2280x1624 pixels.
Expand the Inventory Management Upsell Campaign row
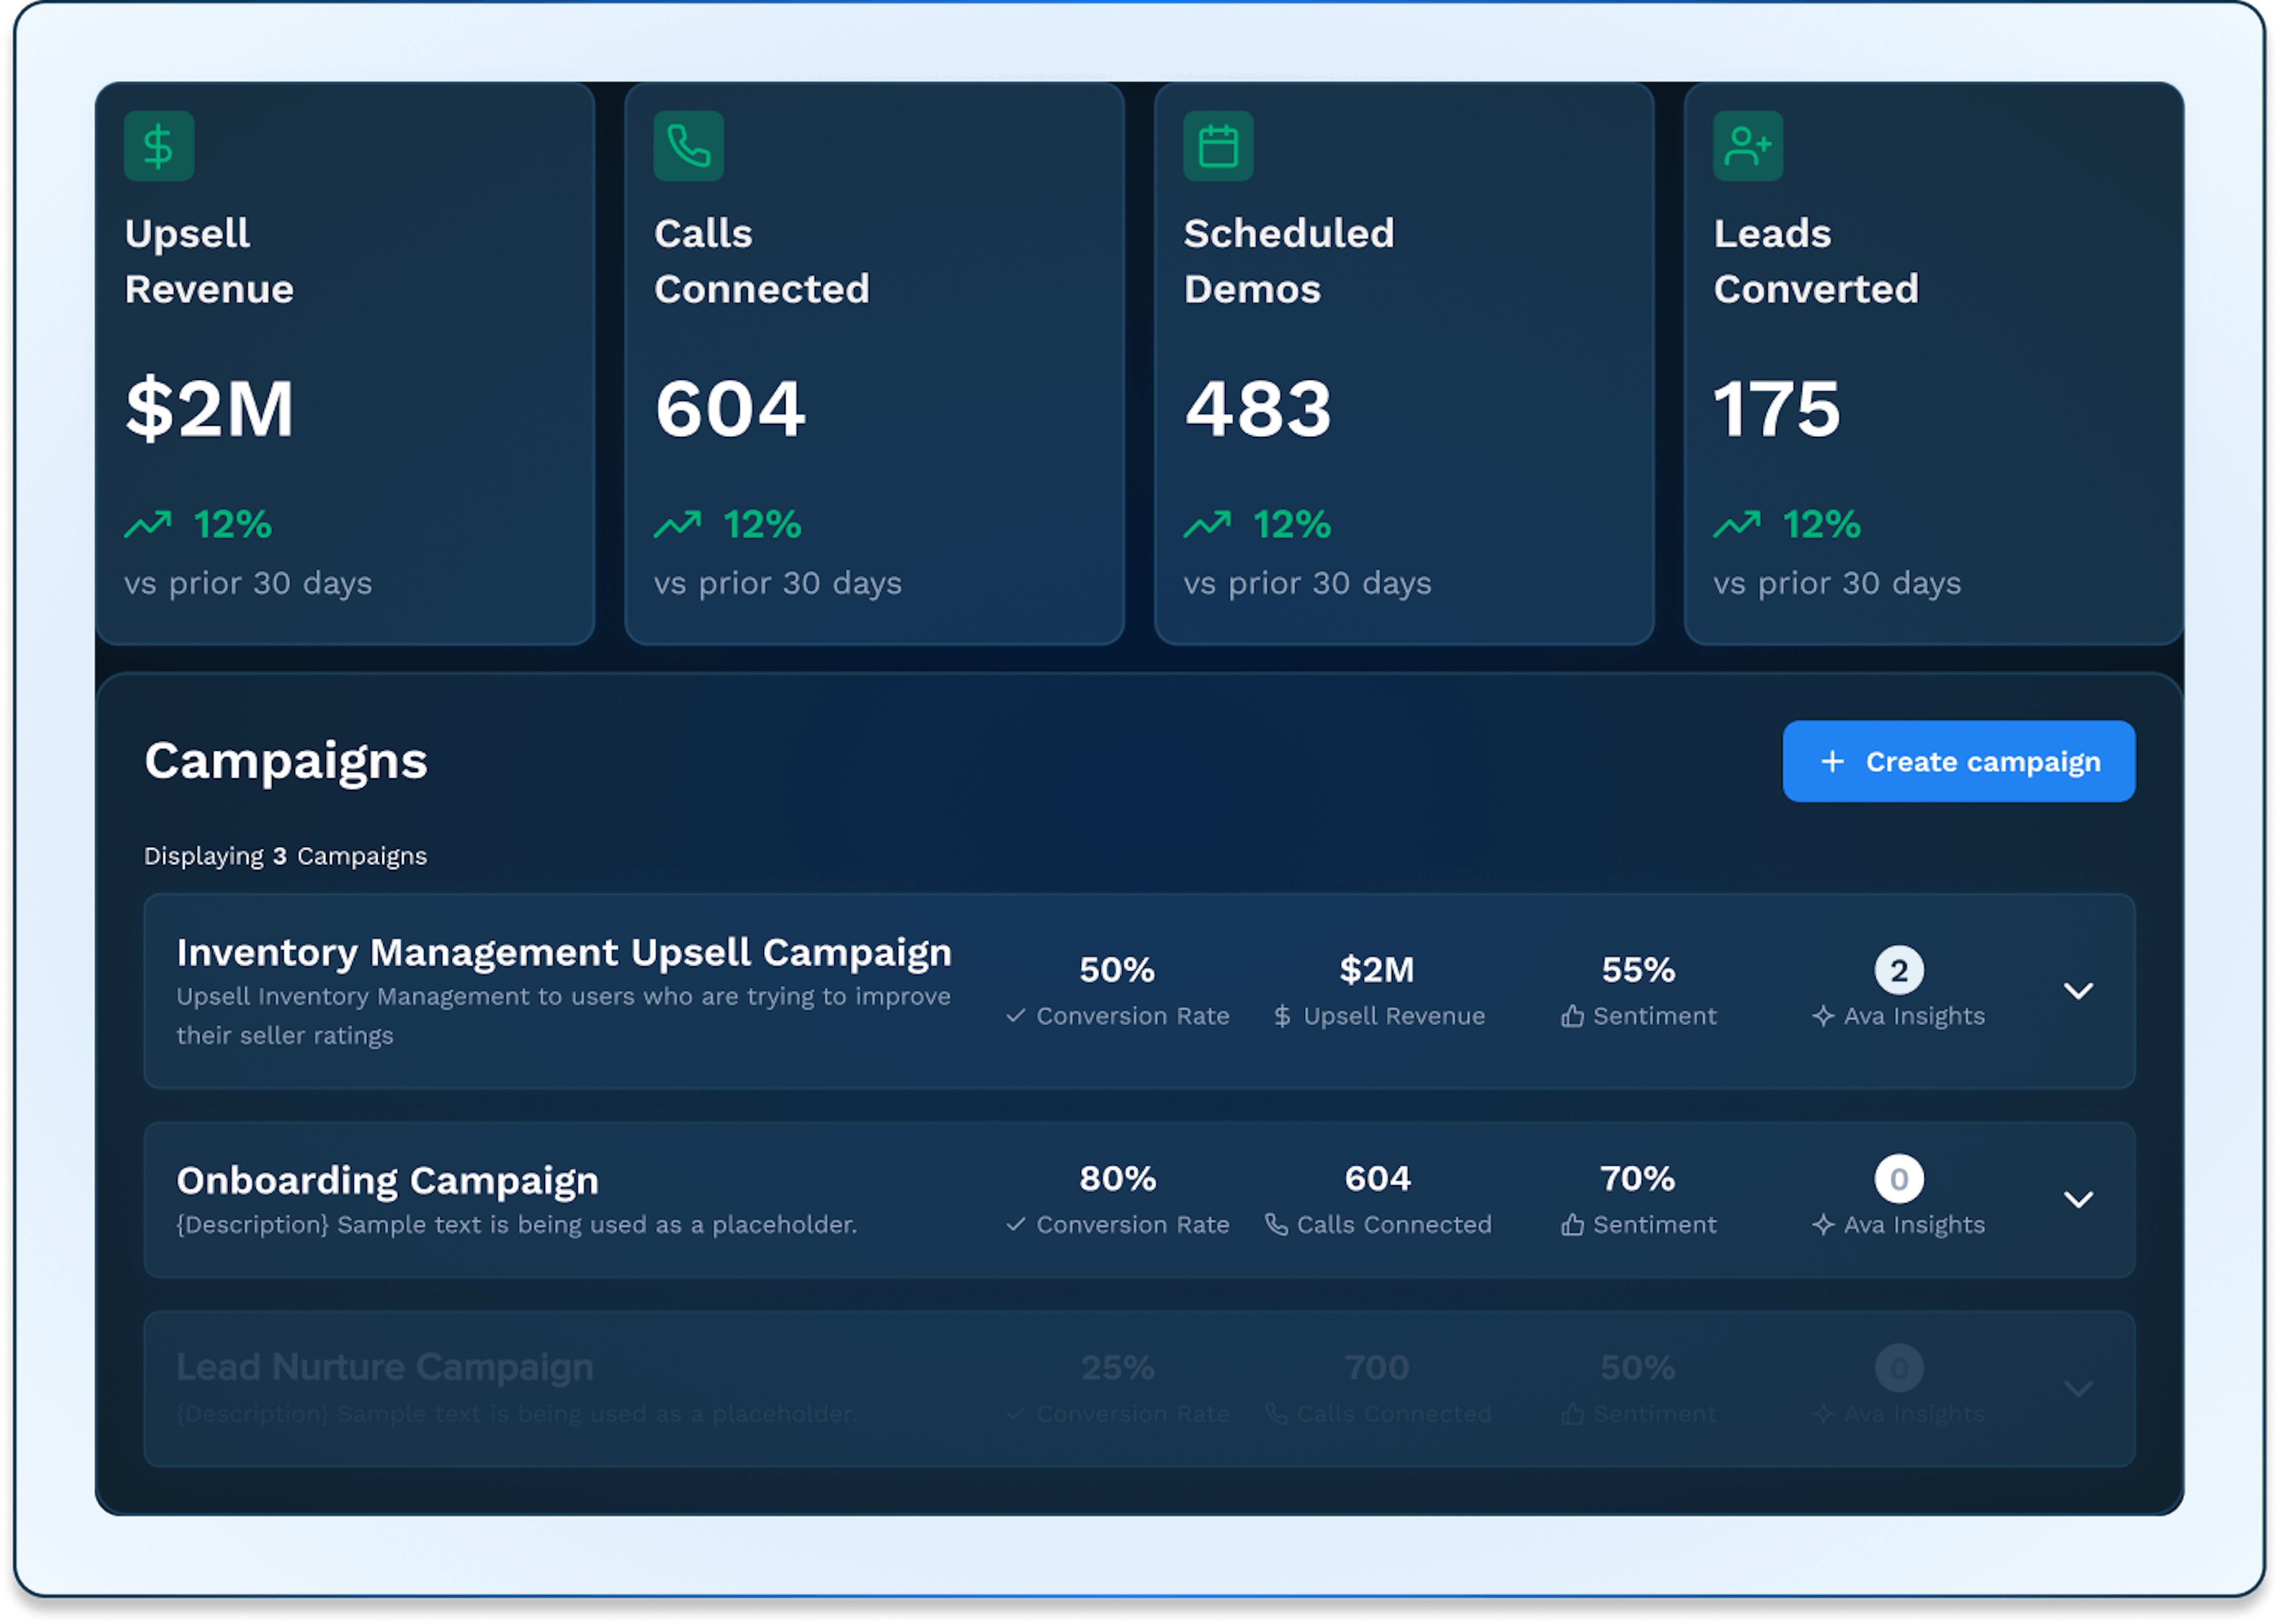[2079, 991]
